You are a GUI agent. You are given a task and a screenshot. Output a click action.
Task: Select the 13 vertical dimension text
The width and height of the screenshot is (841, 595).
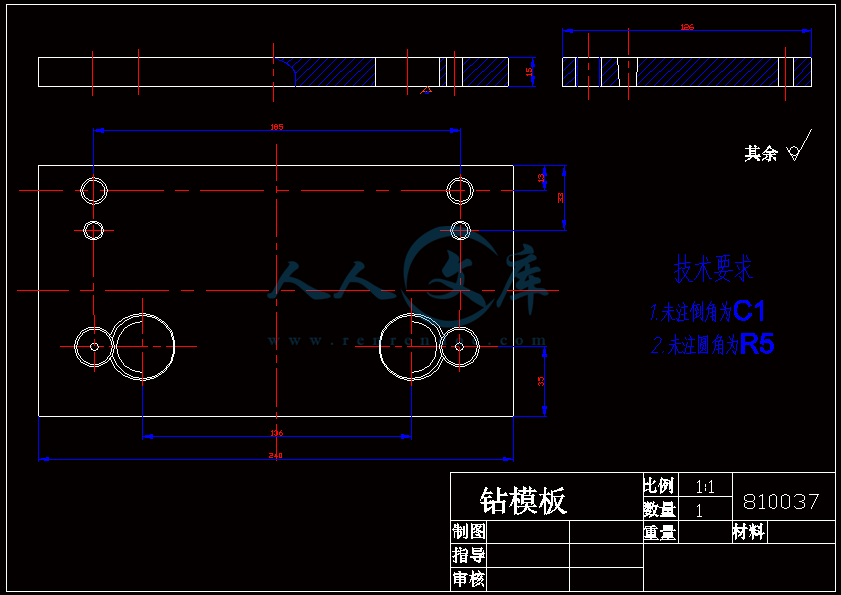[542, 177]
